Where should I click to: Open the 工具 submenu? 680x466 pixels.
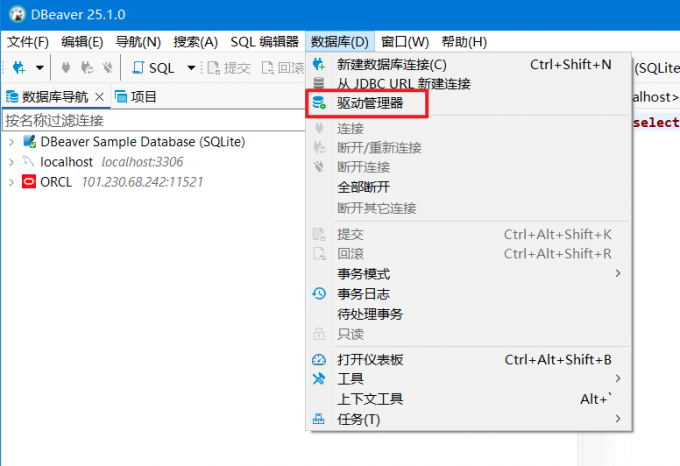click(469, 379)
